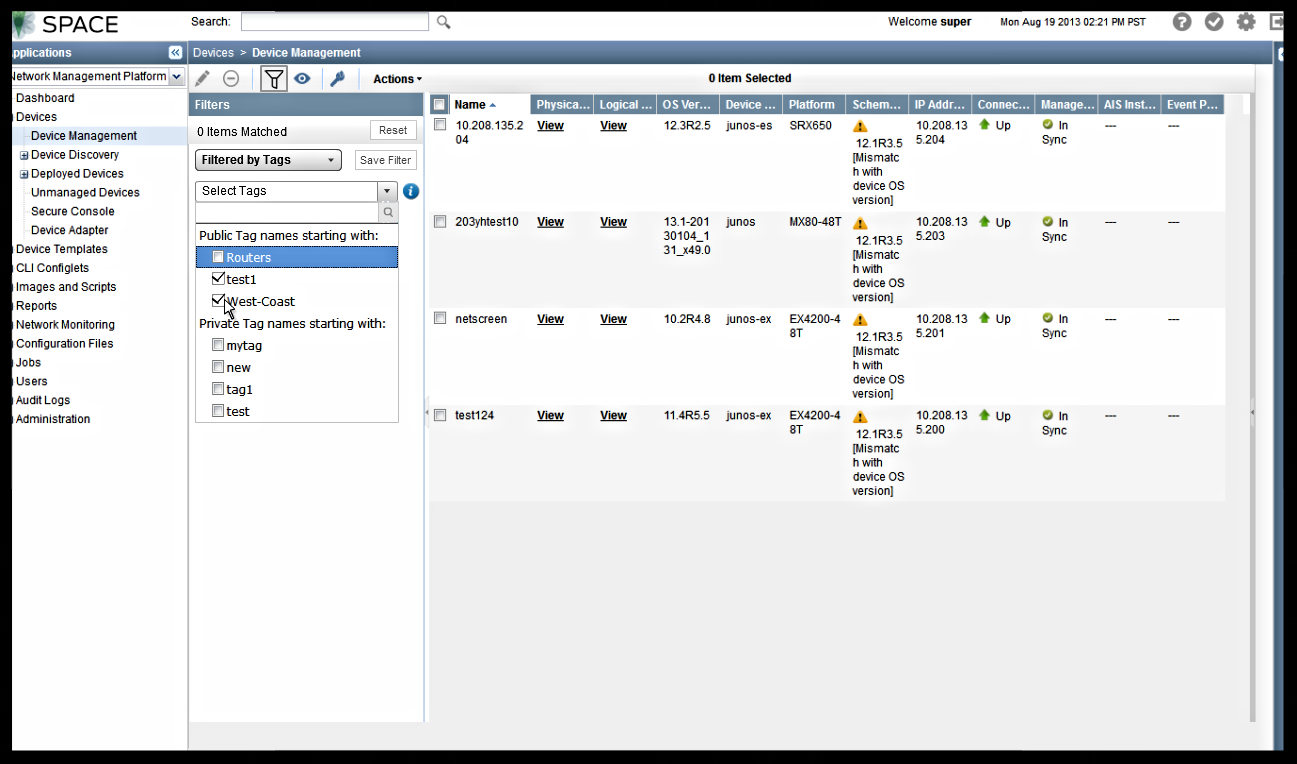Click the tag search magnifier button
The height and width of the screenshot is (764, 1297).
388,212
